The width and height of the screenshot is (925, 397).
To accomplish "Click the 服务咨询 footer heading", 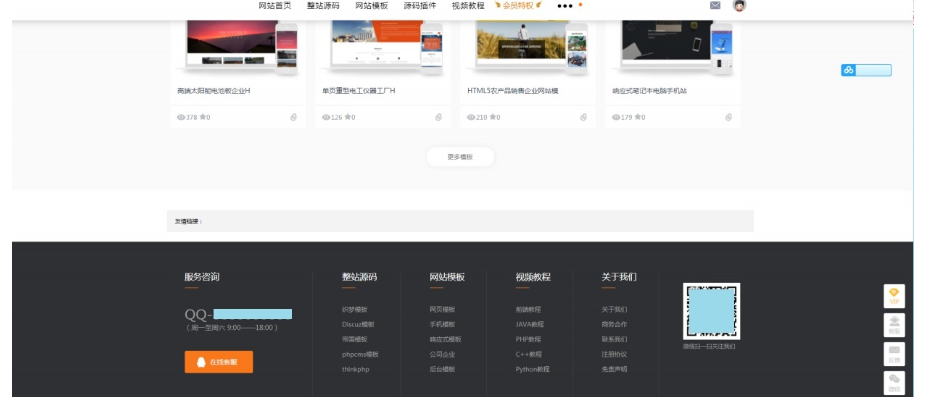I will pos(202,277).
